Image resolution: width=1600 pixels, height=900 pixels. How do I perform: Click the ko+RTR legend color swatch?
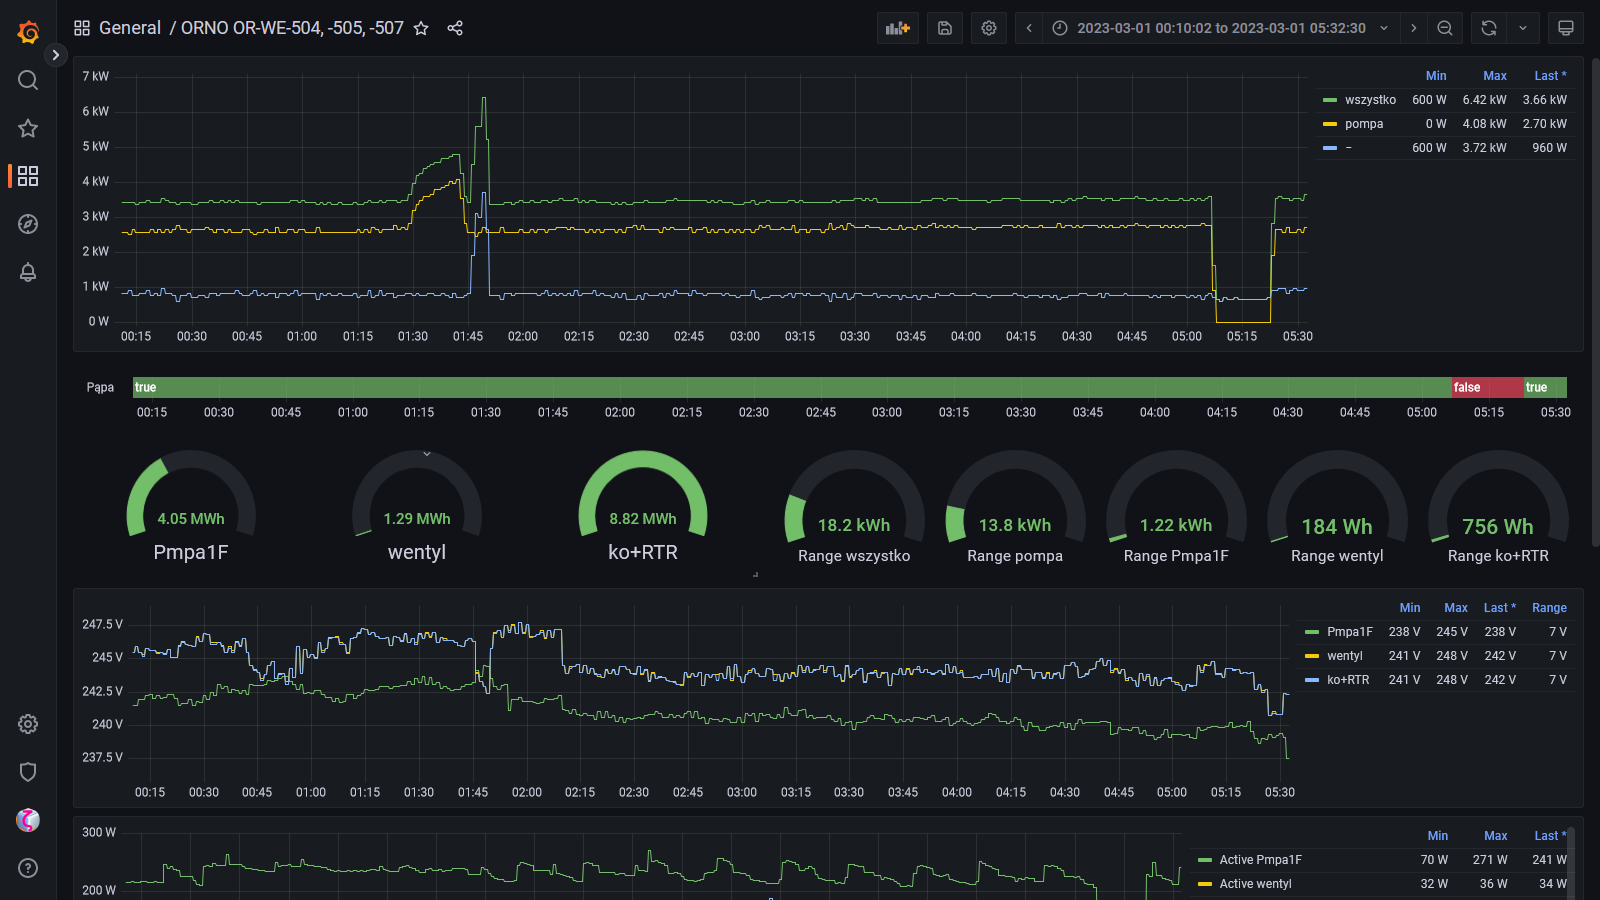1312,680
